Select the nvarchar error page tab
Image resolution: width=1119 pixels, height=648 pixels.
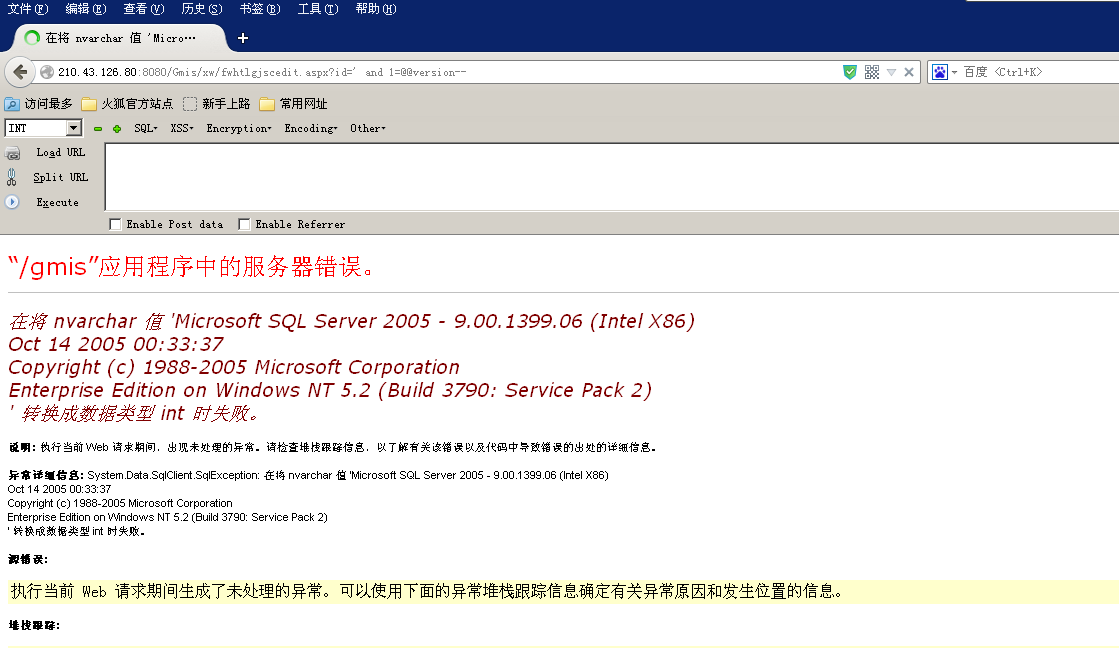pyautogui.click(x=118, y=38)
